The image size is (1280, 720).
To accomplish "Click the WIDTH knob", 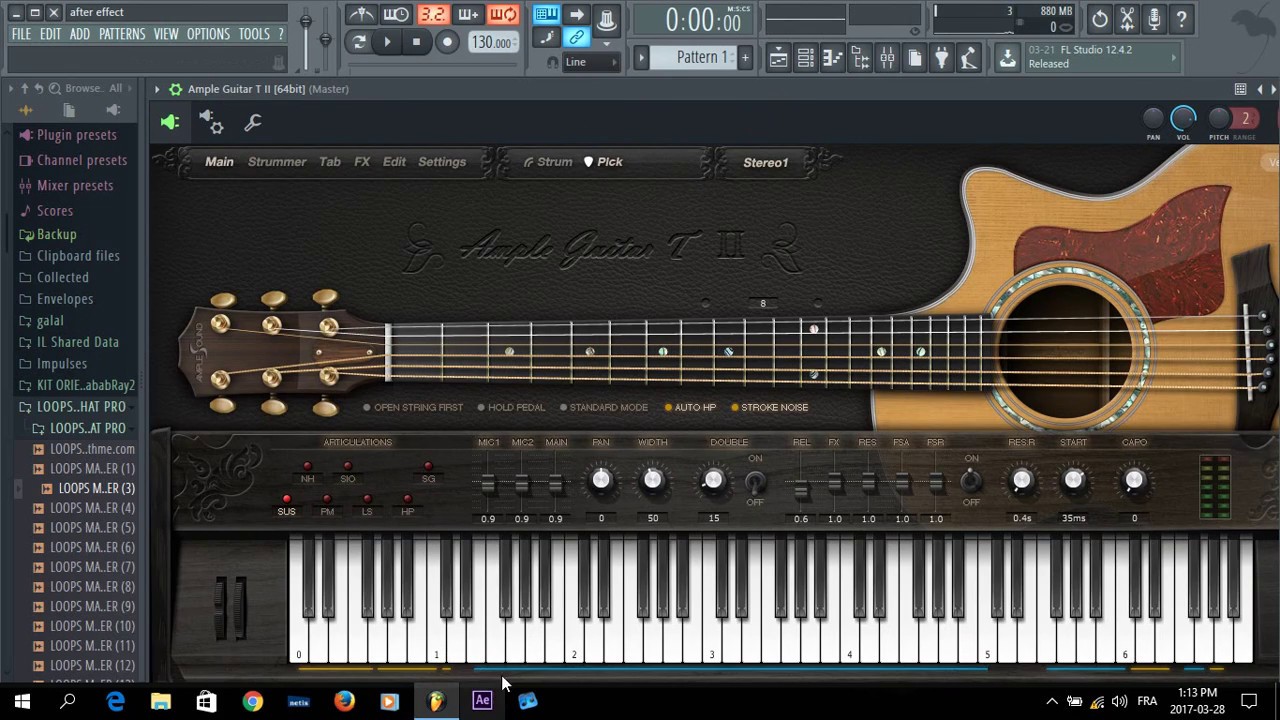I will (652, 481).
